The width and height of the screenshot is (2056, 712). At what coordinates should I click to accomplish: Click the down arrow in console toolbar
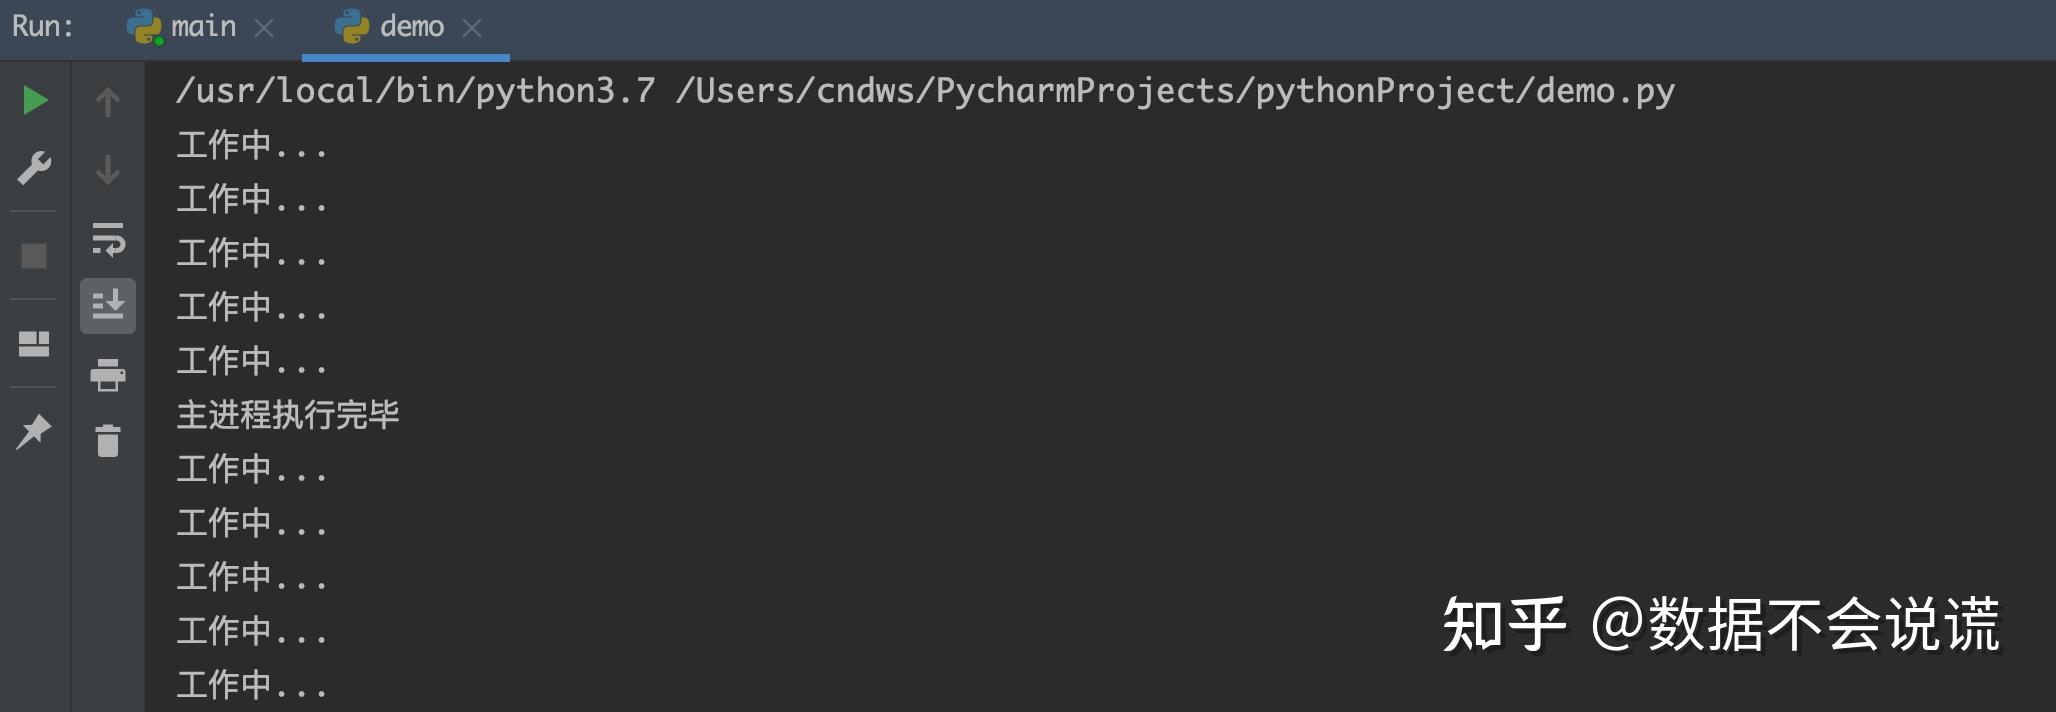coord(108,170)
